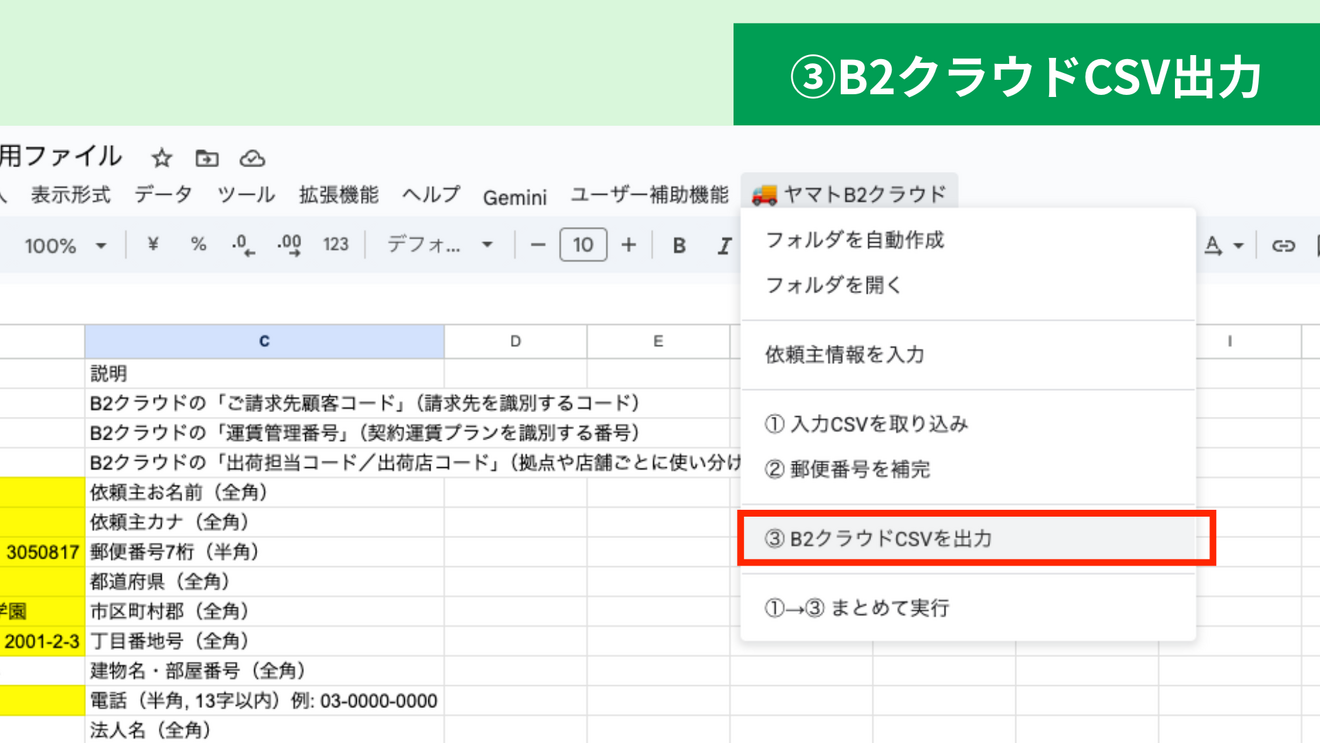This screenshot has height=743, width=1320.
Task: Click the 電話（半角, 13字以内） cell
Action: coord(264,701)
